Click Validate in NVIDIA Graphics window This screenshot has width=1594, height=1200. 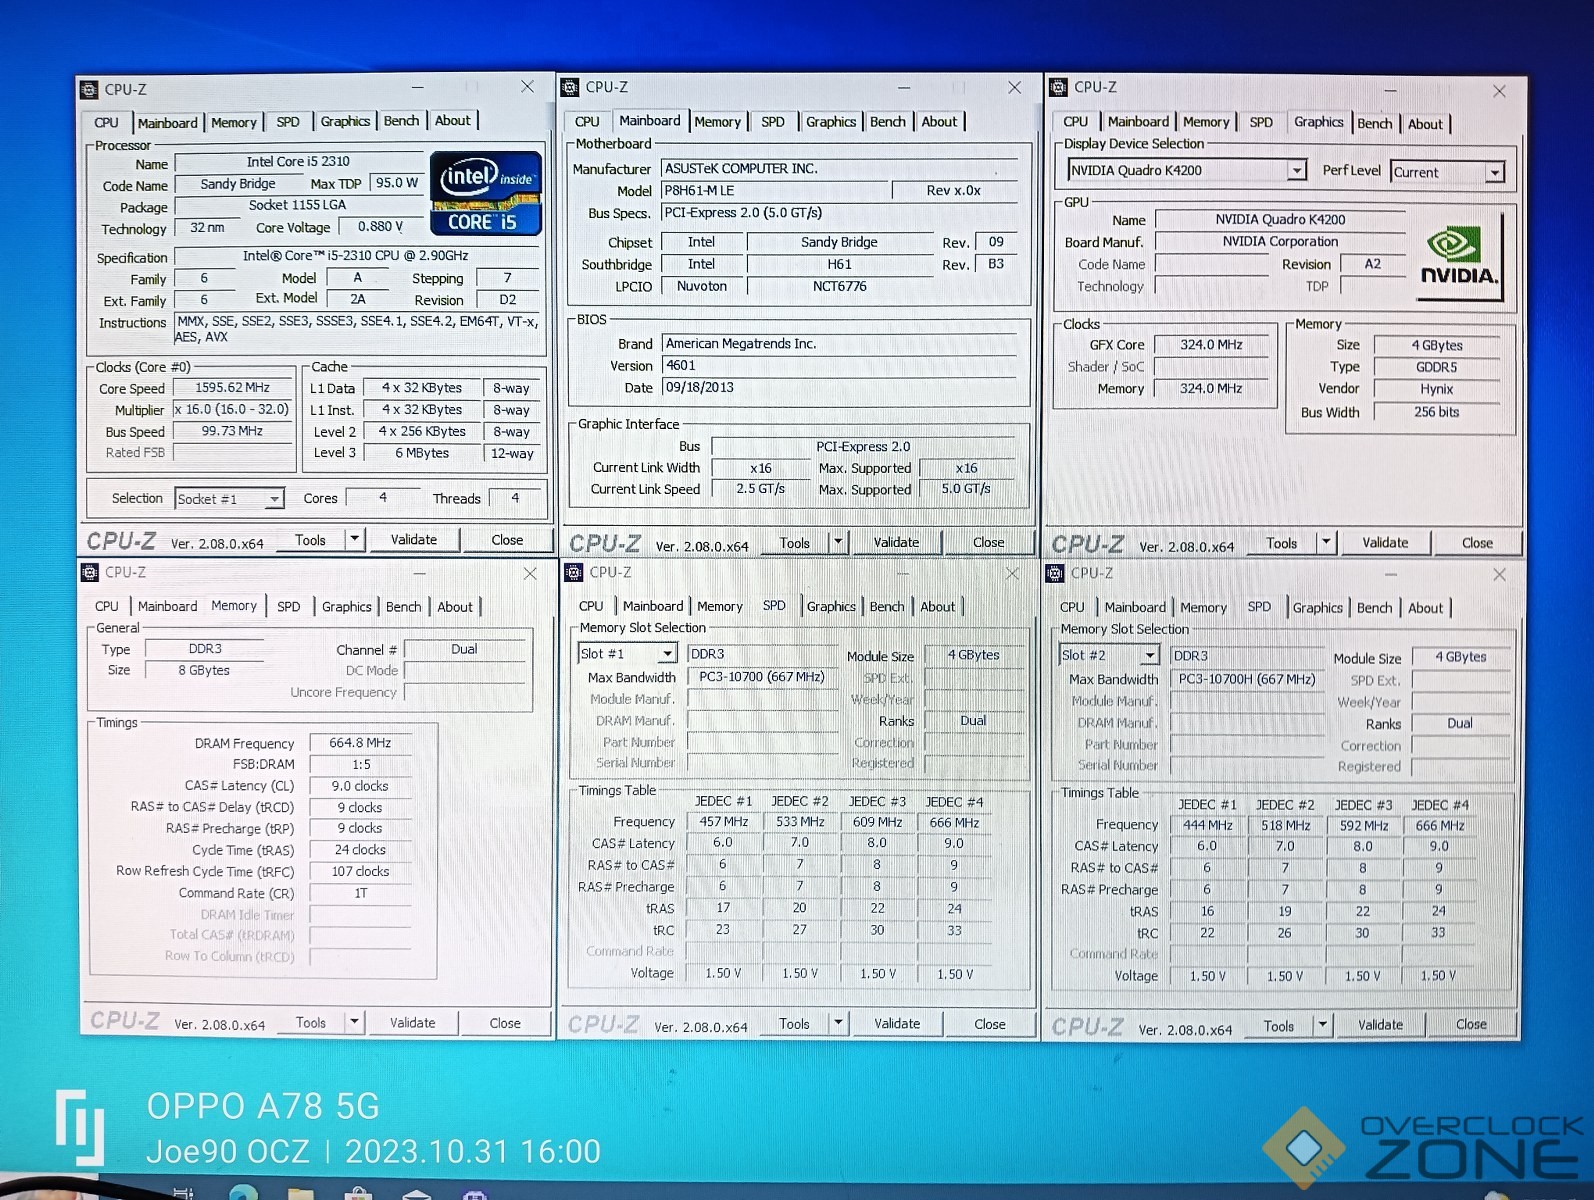pos(1385,543)
